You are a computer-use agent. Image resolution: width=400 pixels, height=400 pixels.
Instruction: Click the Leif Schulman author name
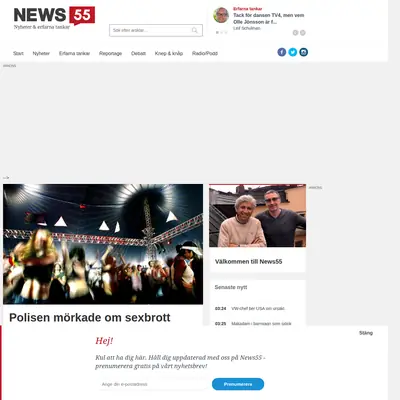[x=247, y=28]
